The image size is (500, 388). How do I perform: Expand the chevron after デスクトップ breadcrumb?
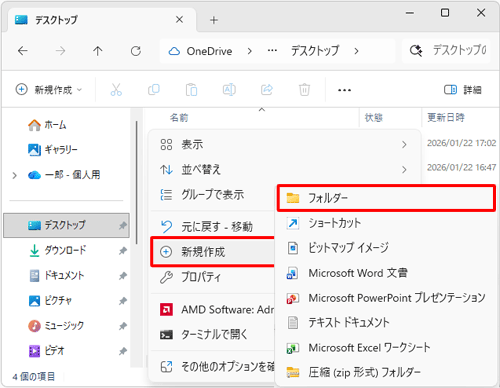pos(356,51)
